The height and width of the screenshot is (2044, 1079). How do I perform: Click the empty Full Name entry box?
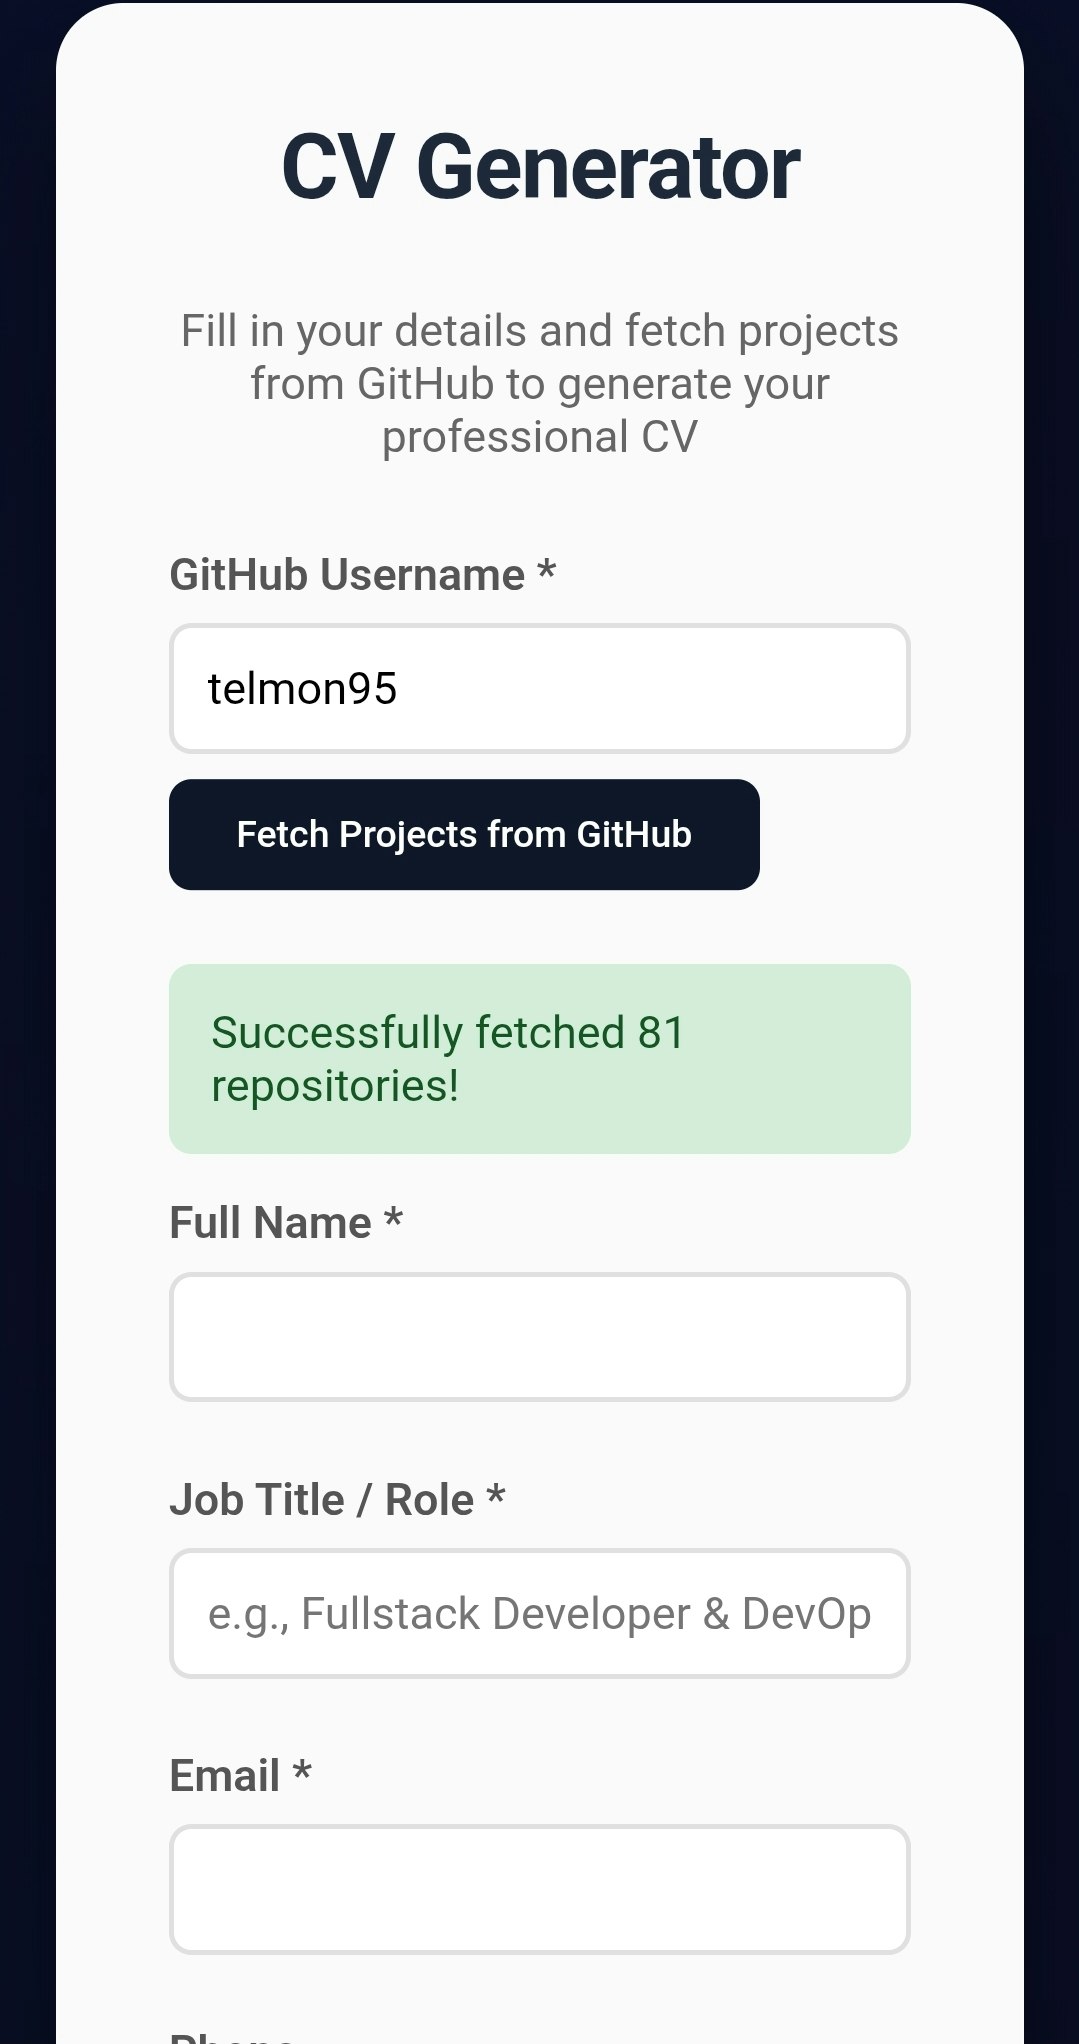coord(539,1337)
